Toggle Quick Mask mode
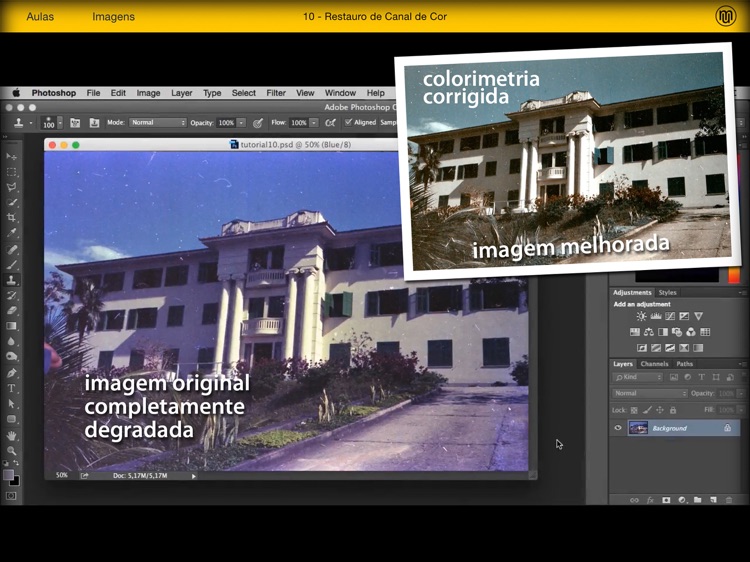This screenshot has height=562, width=750. coord(11,496)
